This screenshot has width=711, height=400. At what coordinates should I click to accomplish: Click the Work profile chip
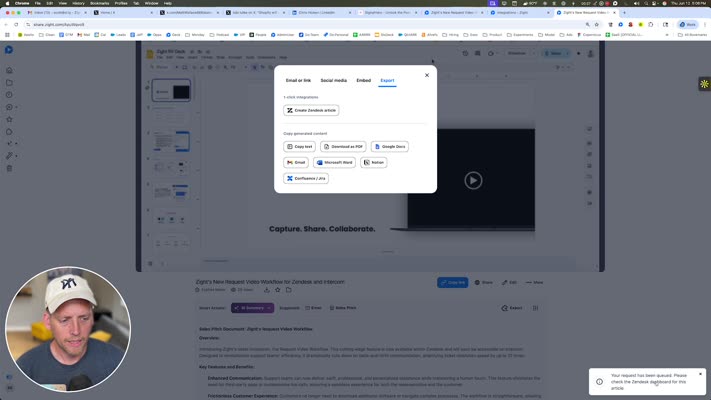pyautogui.click(x=687, y=24)
